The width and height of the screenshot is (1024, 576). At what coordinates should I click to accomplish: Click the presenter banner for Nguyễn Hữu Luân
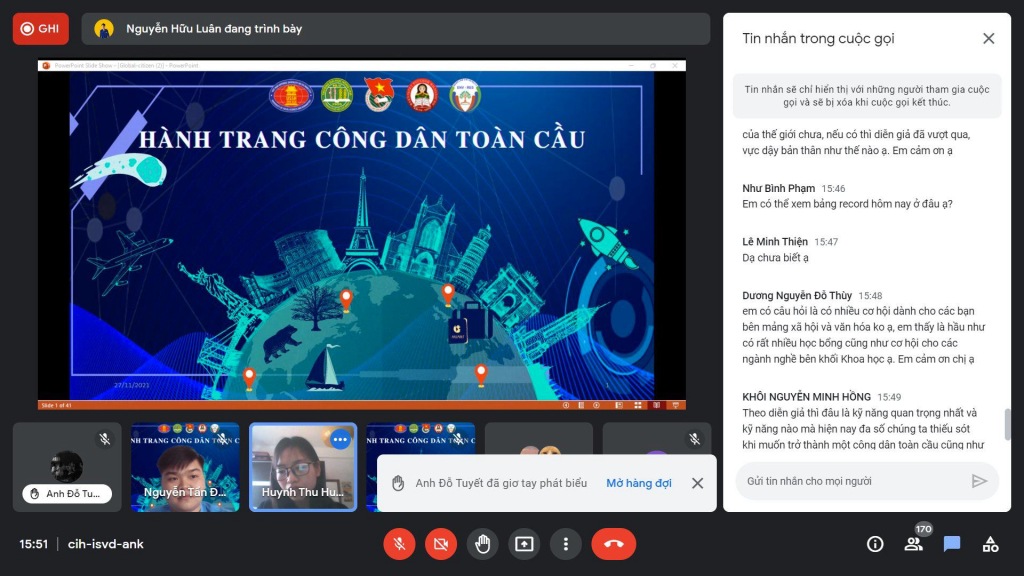pyautogui.click(x=396, y=29)
